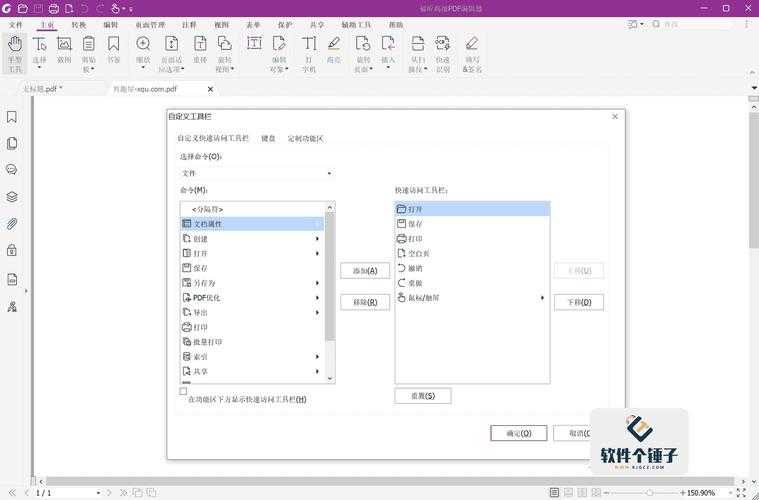Click the Zoom (缩放) magnifier icon
Image resolution: width=759 pixels, height=500 pixels.
(143, 52)
